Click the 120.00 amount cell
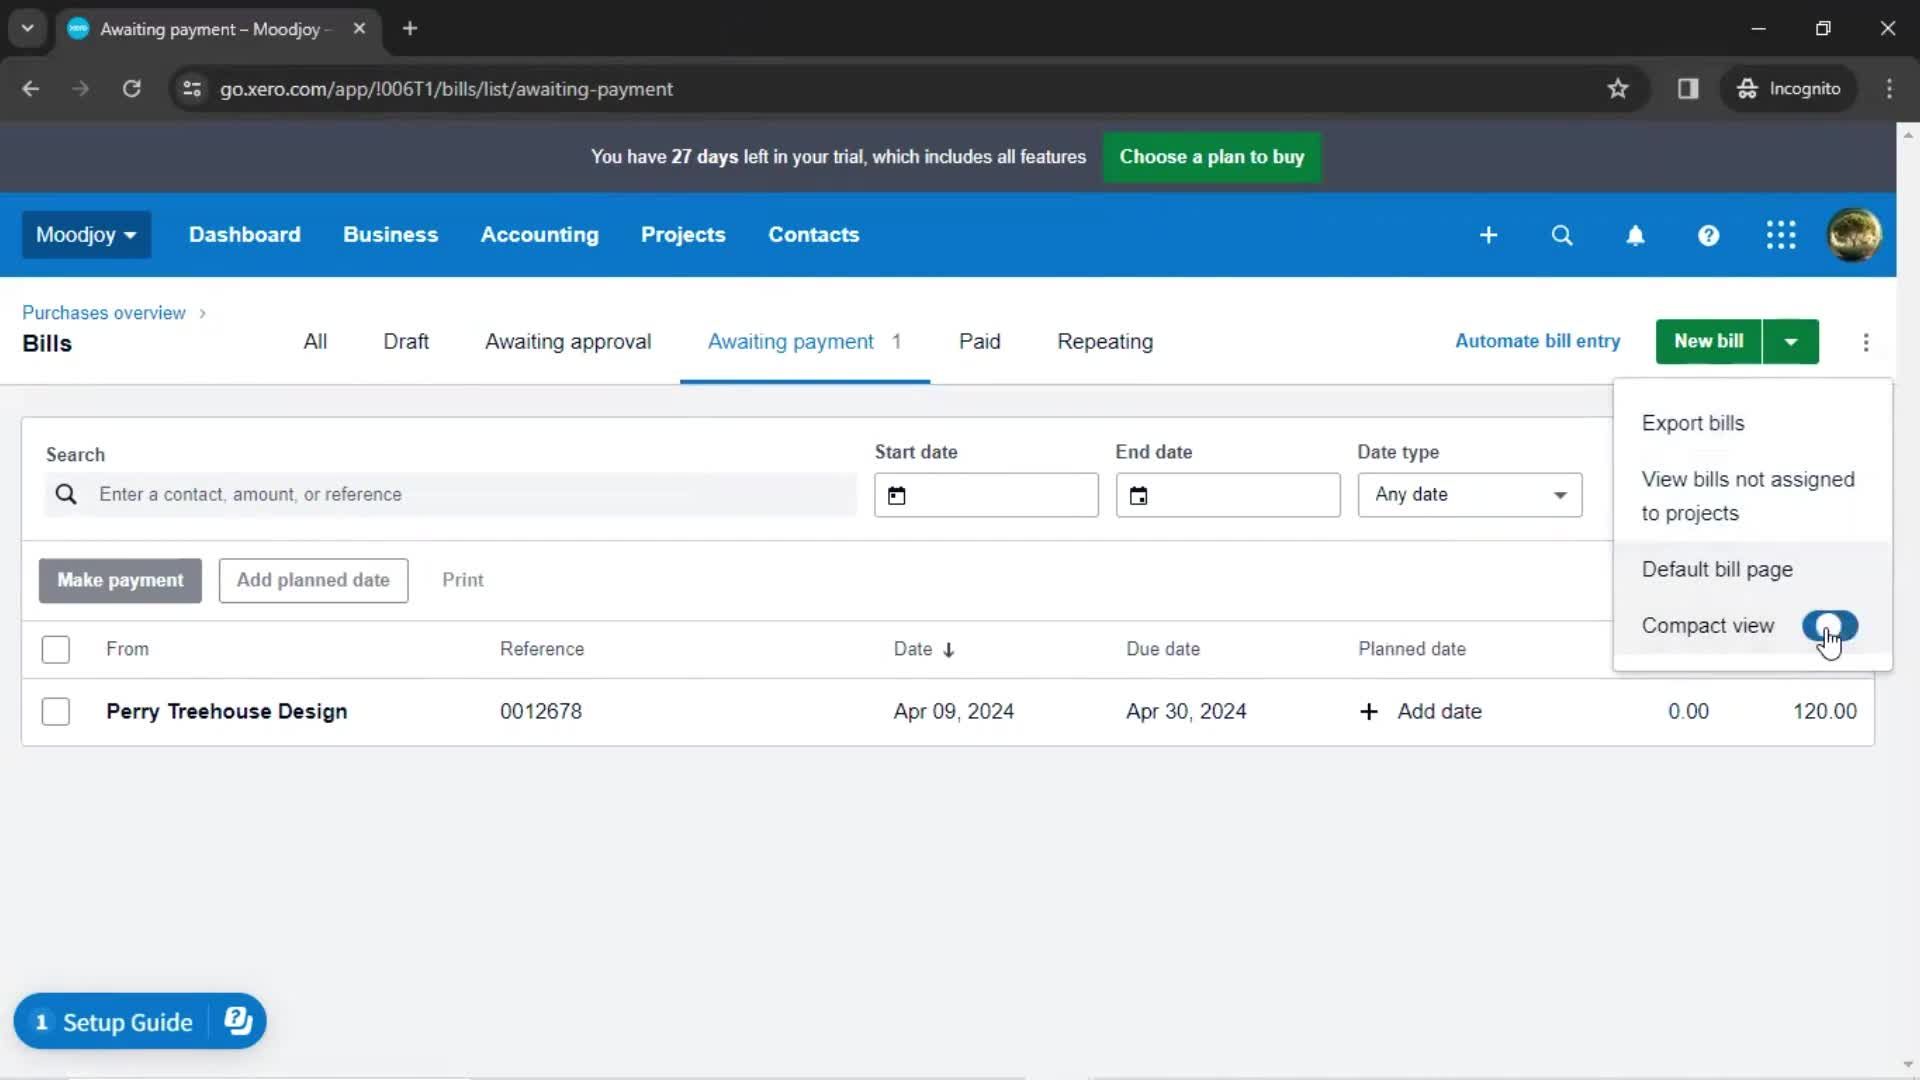Image resolution: width=1920 pixels, height=1080 pixels. coord(1825,712)
